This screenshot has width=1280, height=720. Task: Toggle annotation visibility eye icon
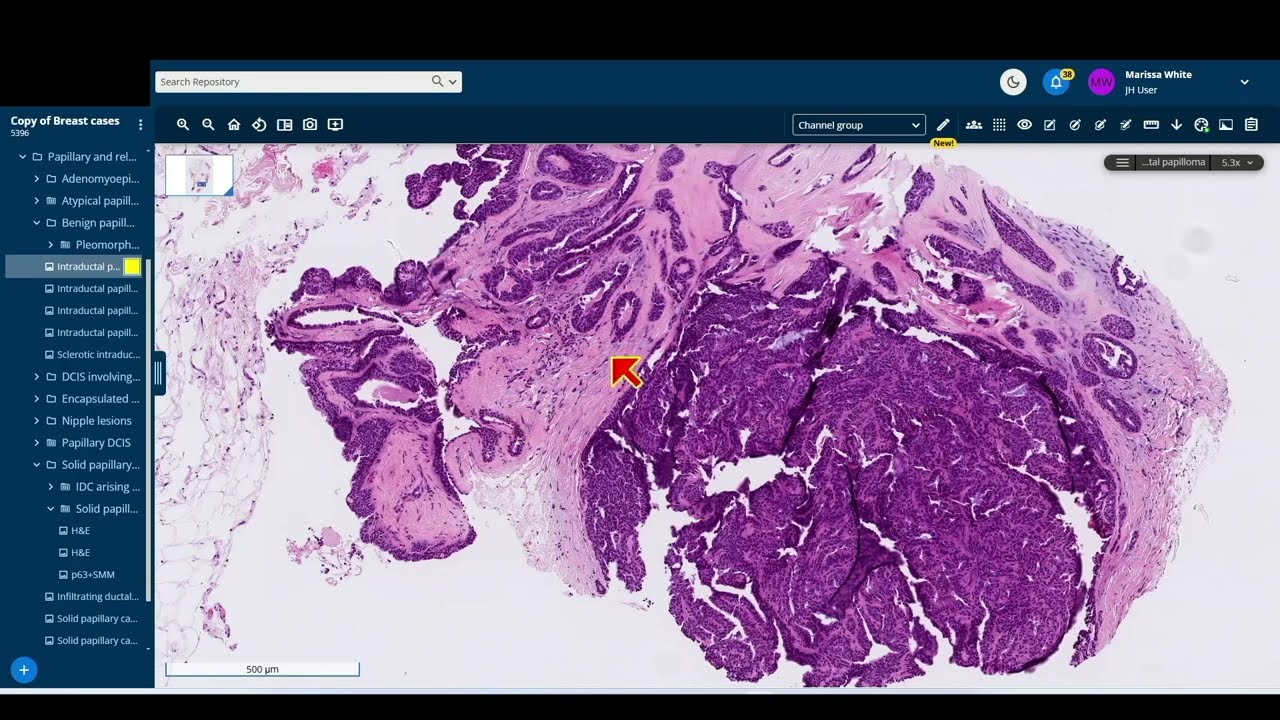tap(1025, 125)
